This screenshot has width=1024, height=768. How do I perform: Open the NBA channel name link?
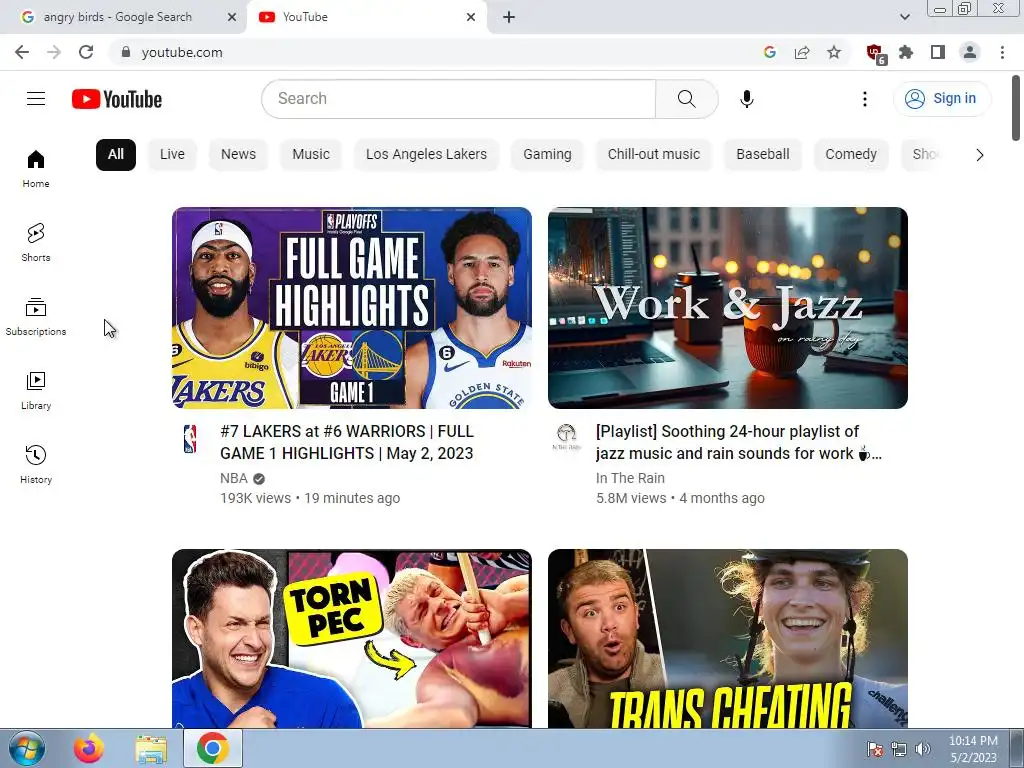point(234,478)
